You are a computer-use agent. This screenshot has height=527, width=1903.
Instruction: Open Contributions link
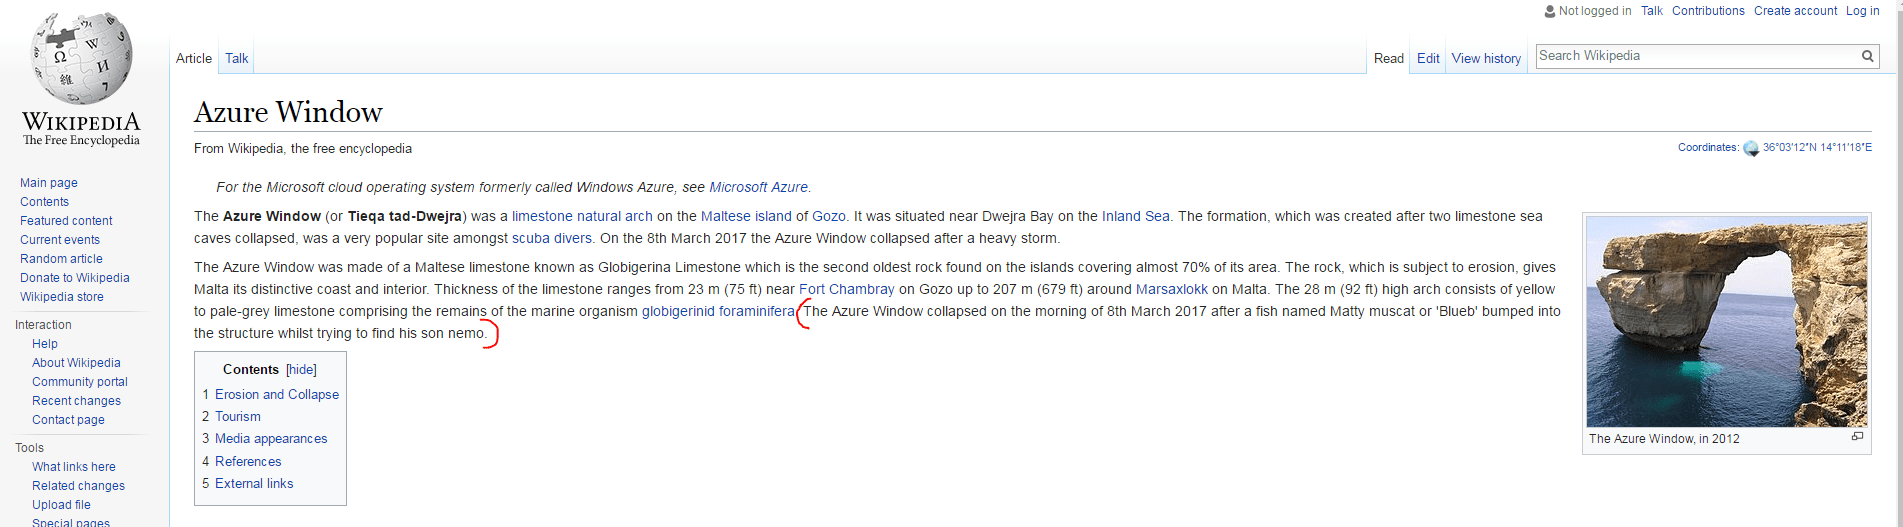coord(1708,11)
